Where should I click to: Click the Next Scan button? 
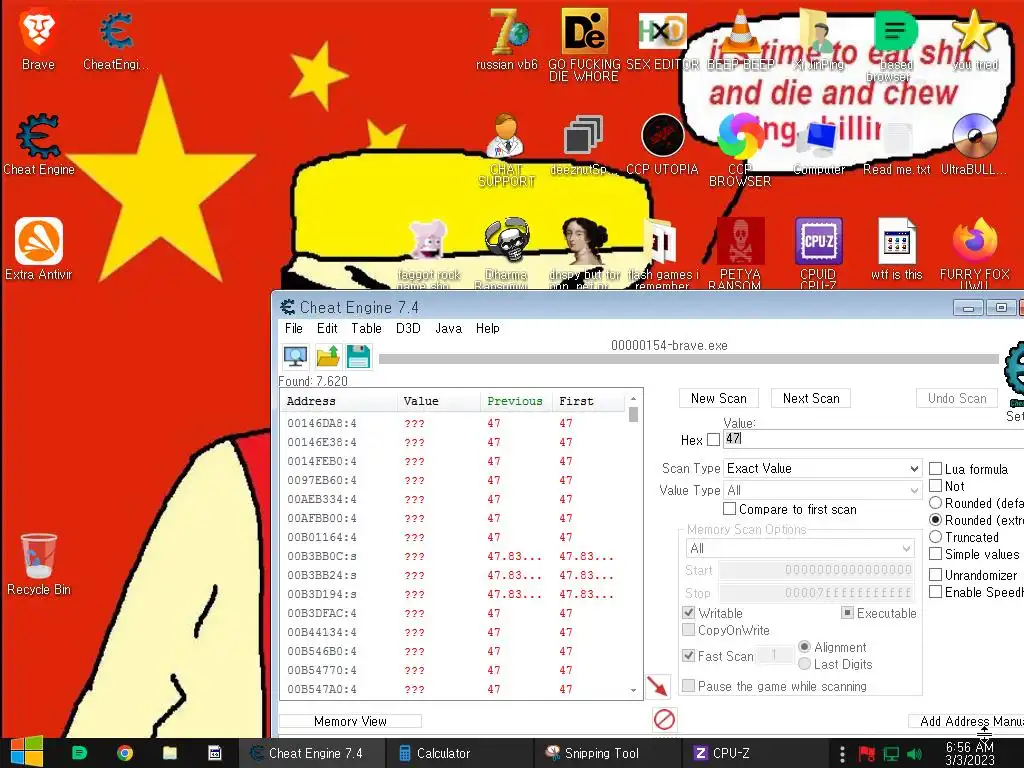811,398
